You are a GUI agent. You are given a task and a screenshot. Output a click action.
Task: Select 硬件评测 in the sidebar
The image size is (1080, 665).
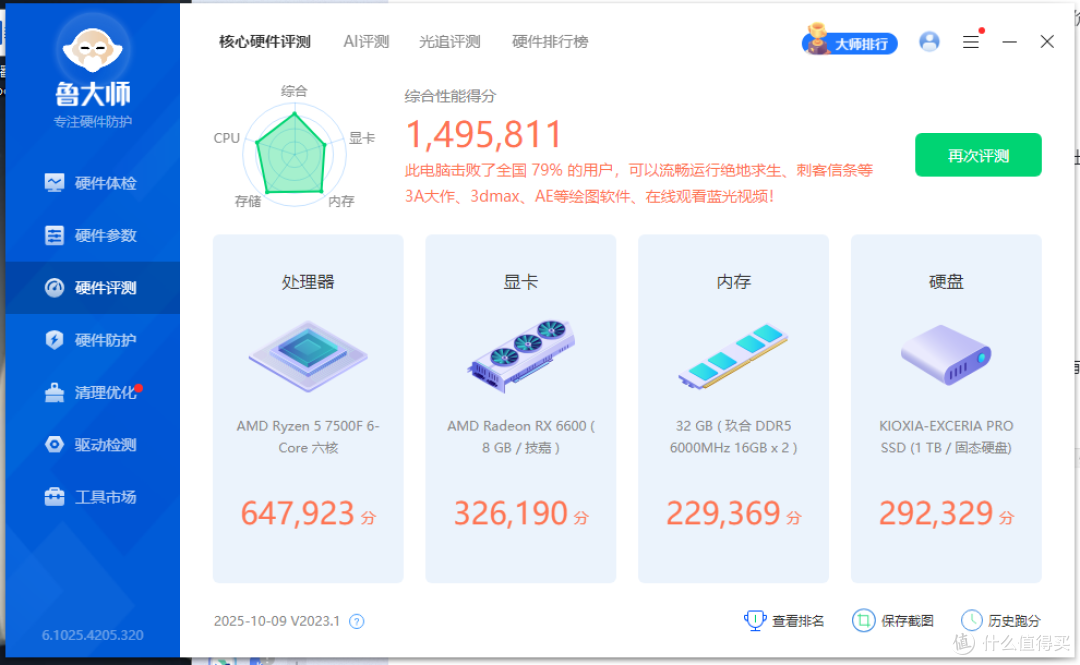click(92, 288)
